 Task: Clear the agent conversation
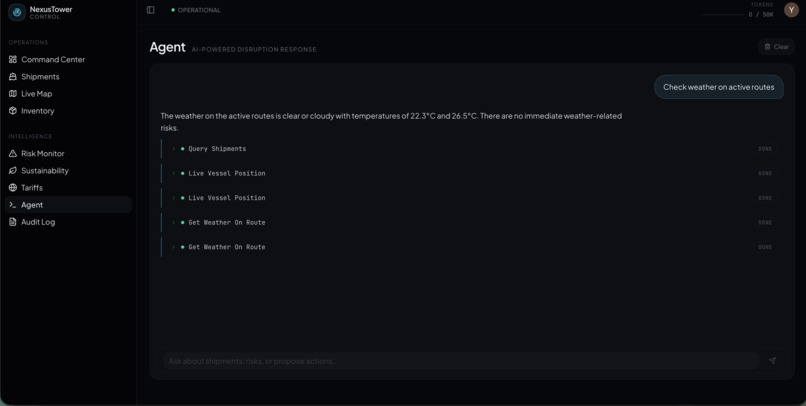point(776,47)
